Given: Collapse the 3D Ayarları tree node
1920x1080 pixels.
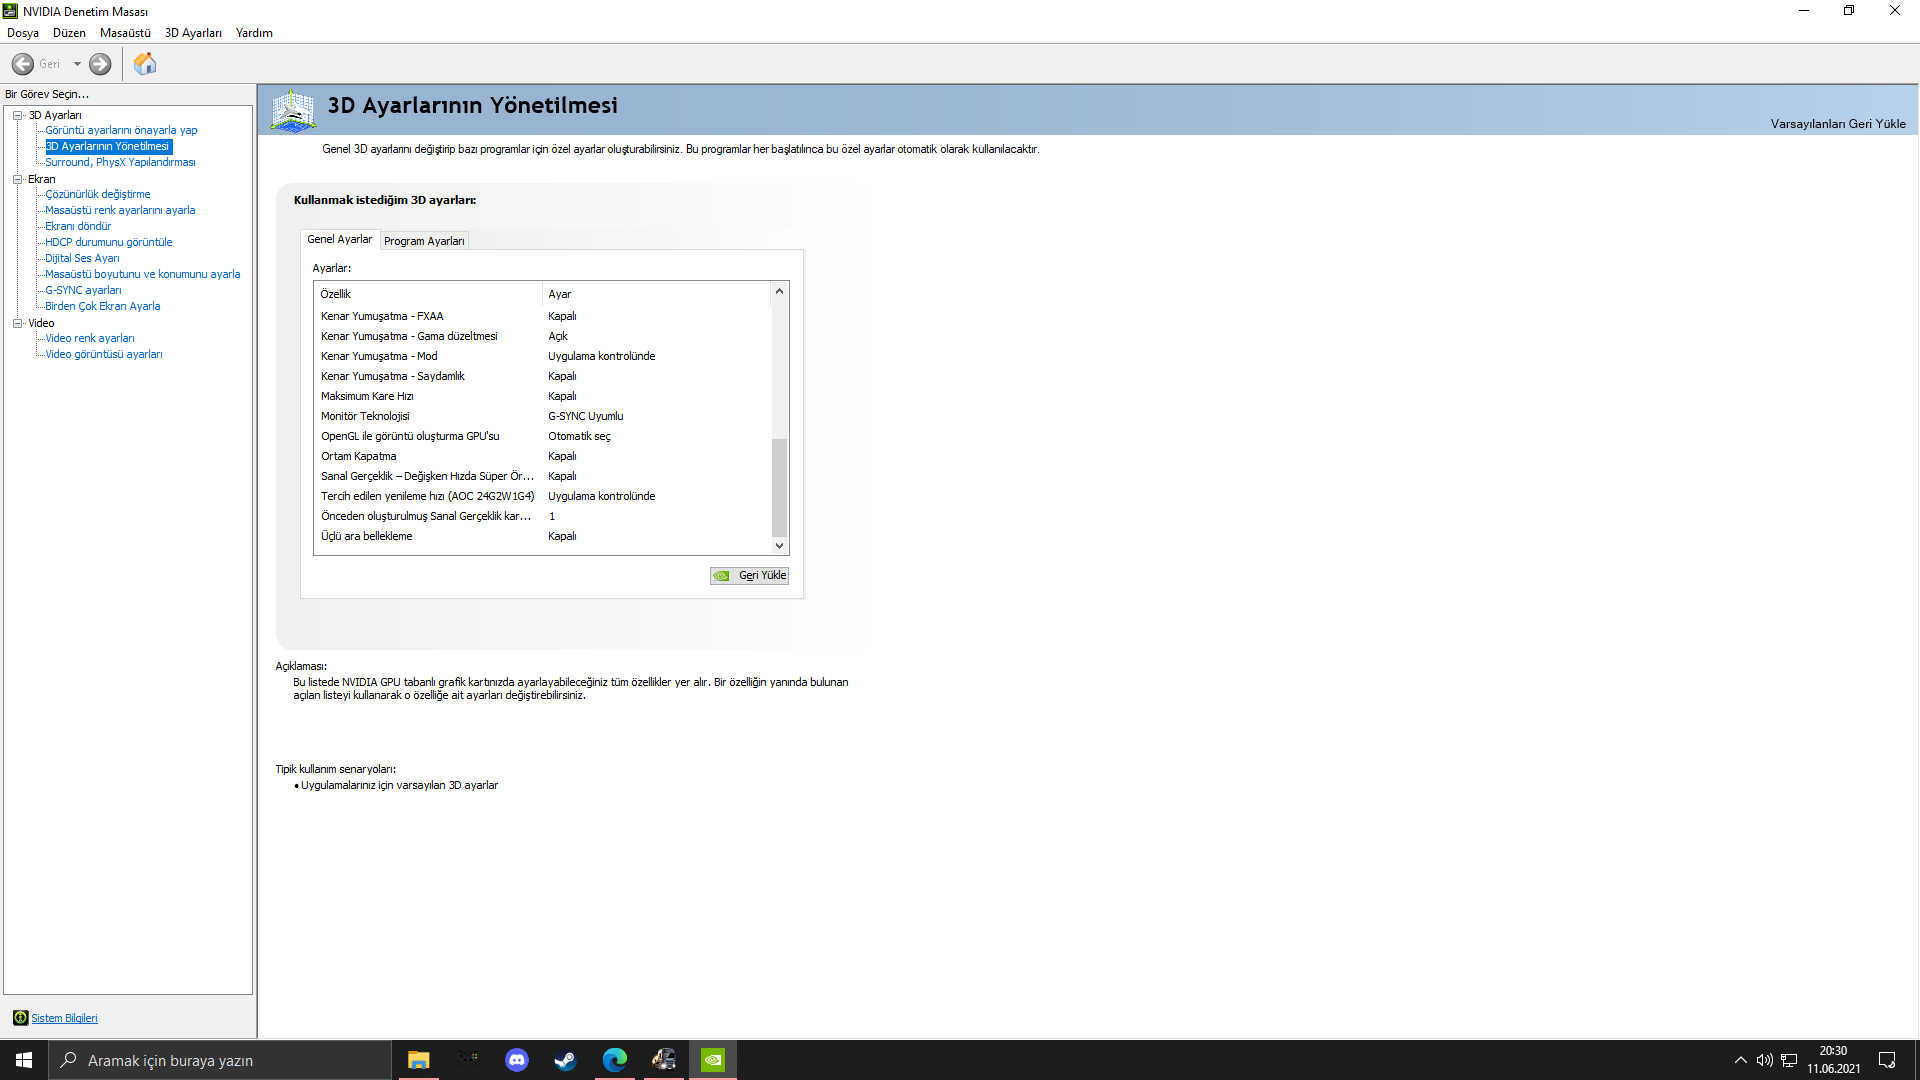Looking at the screenshot, I should pos(17,115).
